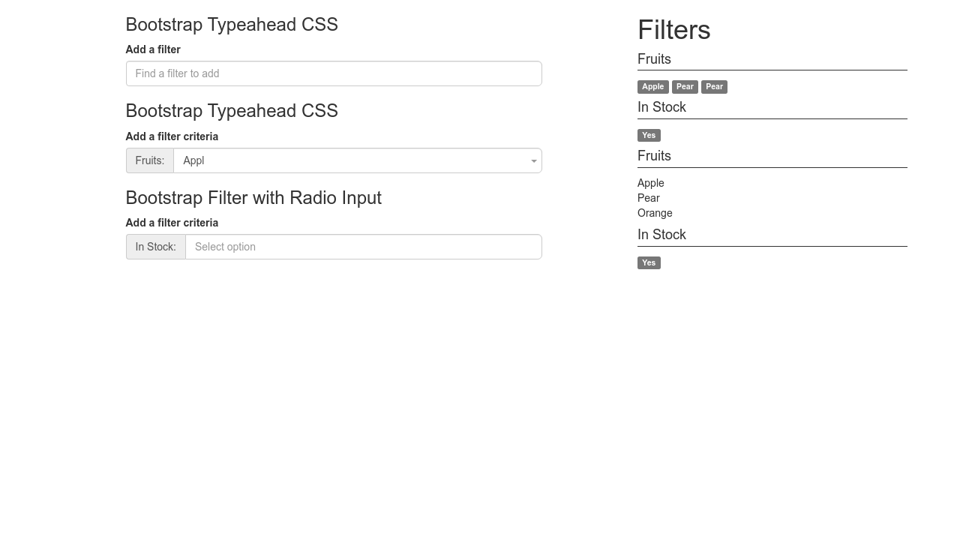
Task: Click the last Pear badge in the row
Action: [x=714, y=87]
